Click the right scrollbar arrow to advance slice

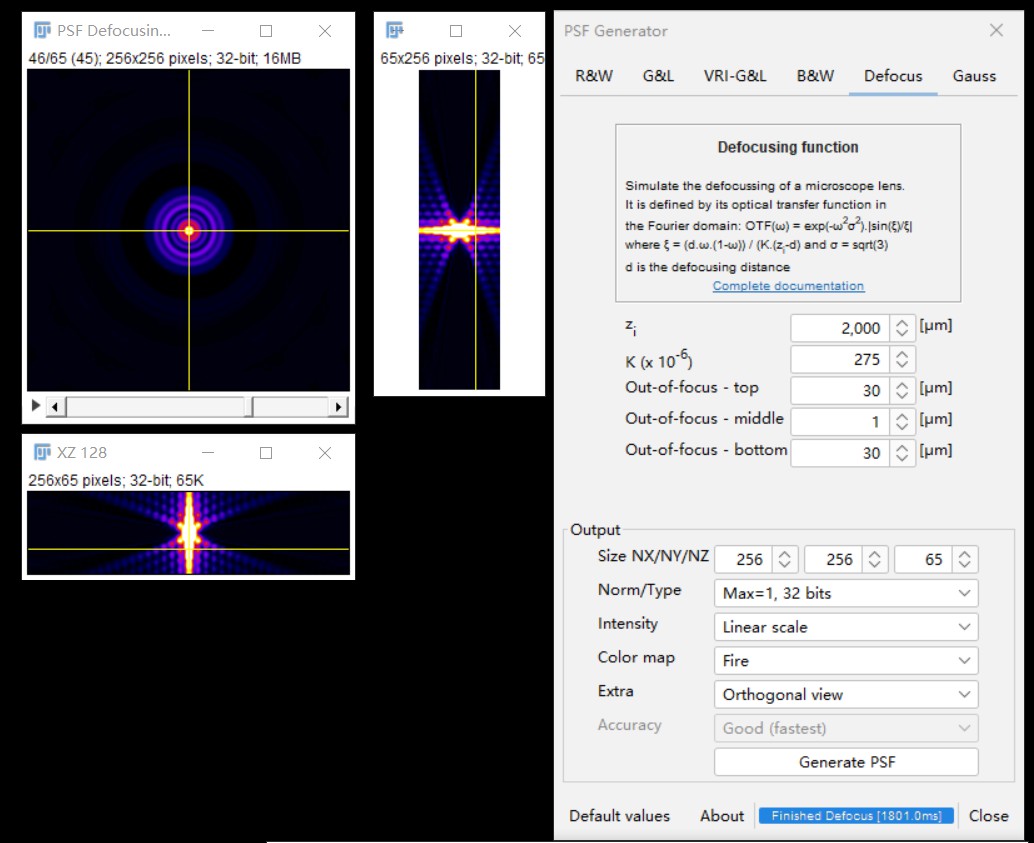339,406
